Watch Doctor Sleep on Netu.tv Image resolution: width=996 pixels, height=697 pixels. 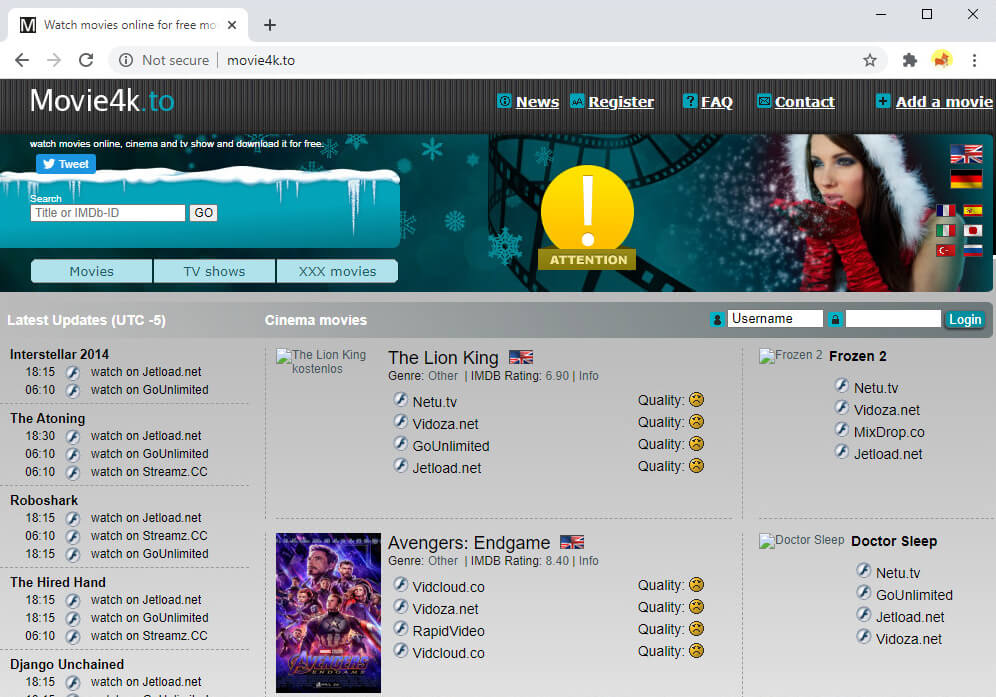898,573
